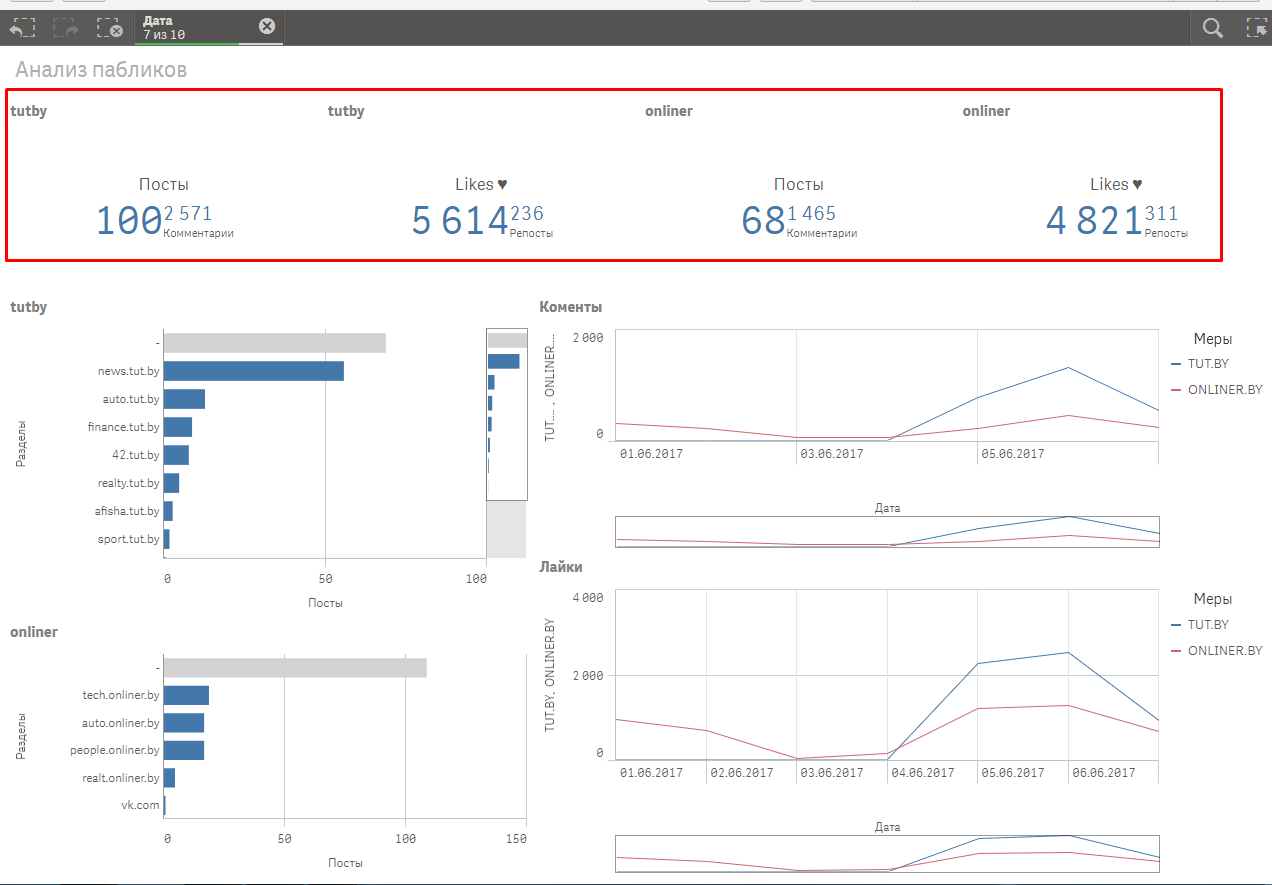Clear all selections with toolbar icon
Screen dimensions: 1272x885
pyautogui.click(x=109, y=29)
